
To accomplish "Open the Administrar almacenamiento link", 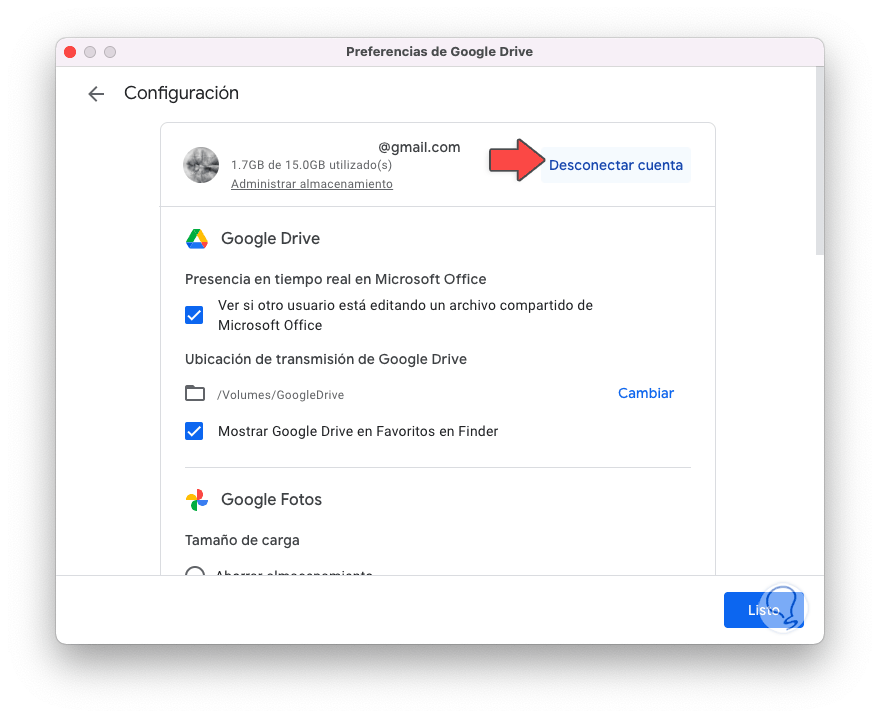I will pyautogui.click(x=312, y=184).
